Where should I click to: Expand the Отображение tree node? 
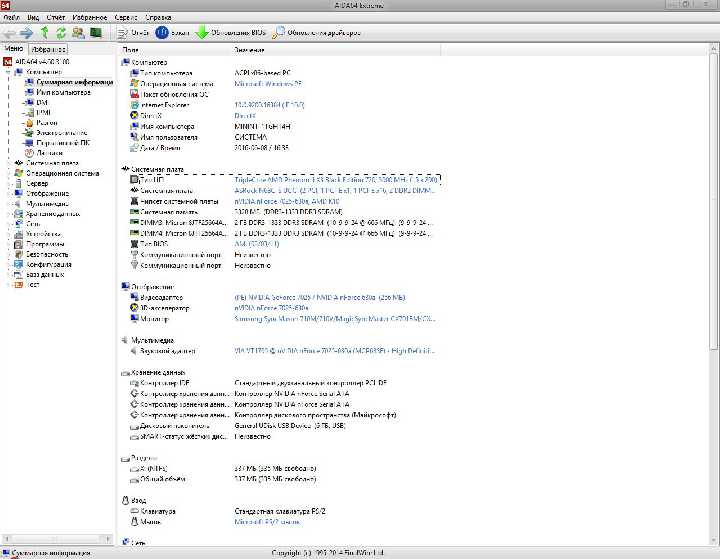8,193
